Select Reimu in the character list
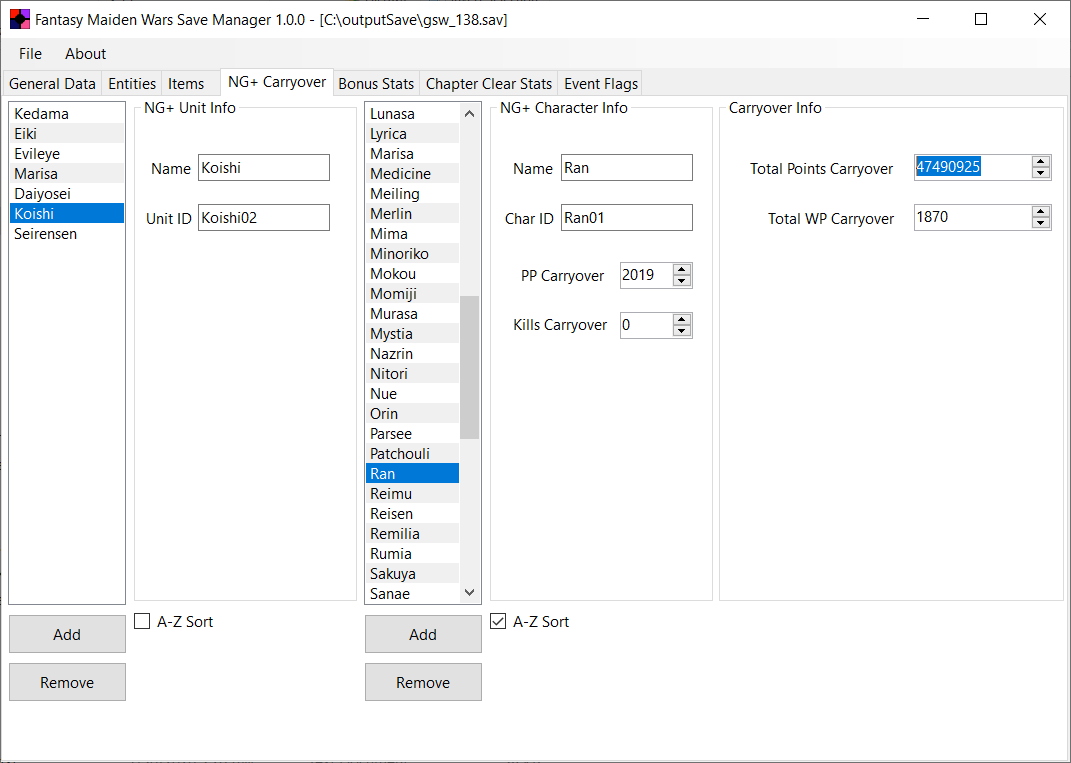 tap(413, 493)
